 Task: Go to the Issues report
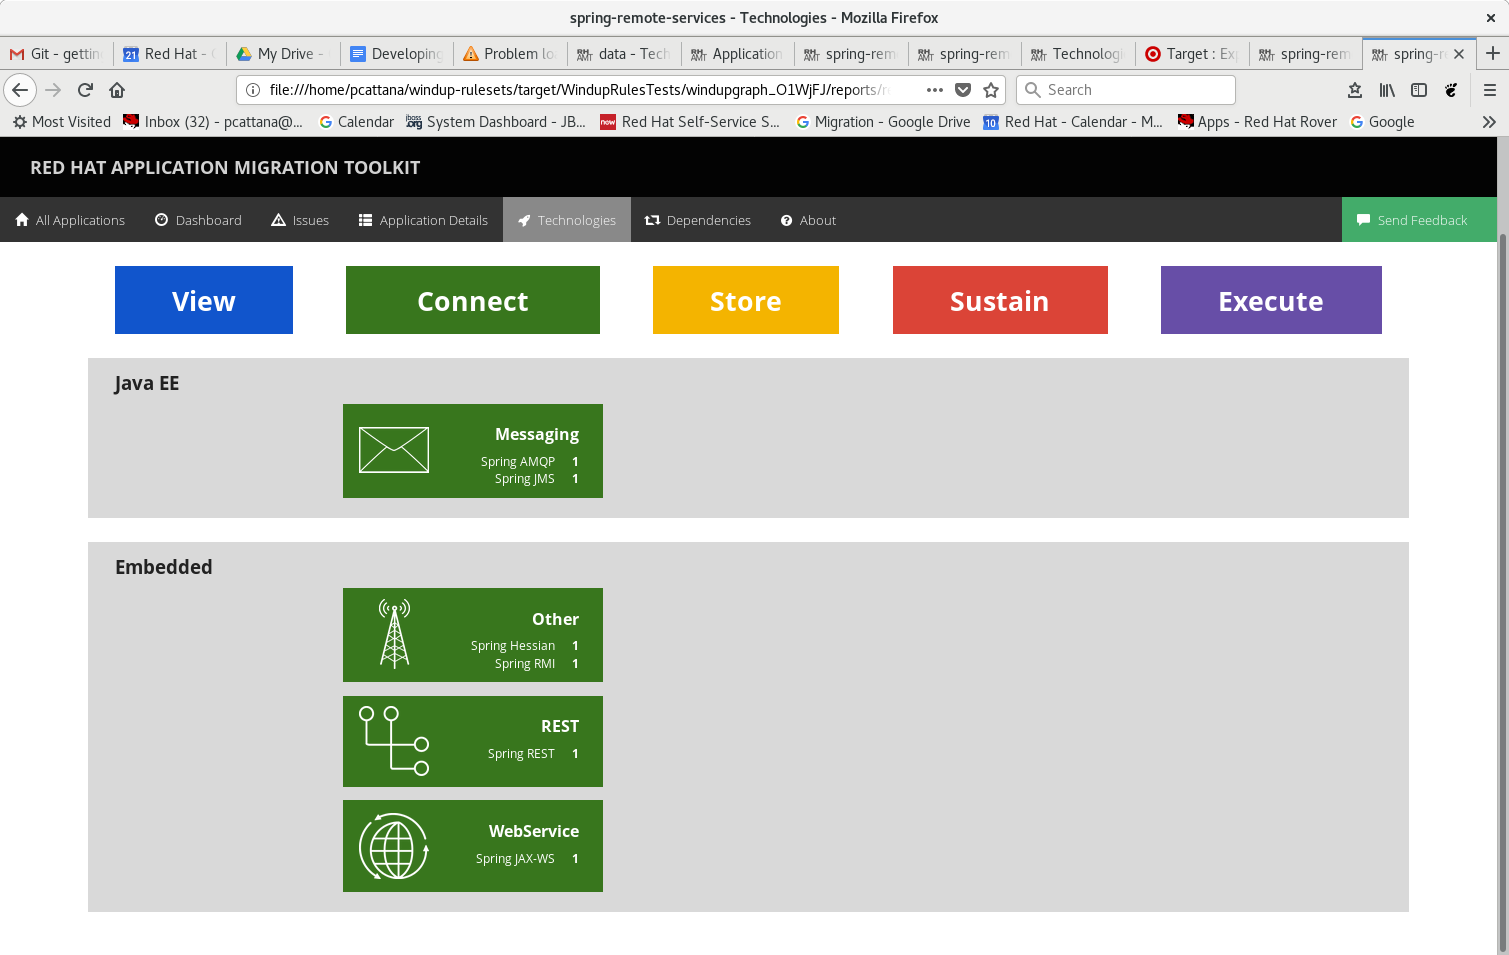pos(300,220)
